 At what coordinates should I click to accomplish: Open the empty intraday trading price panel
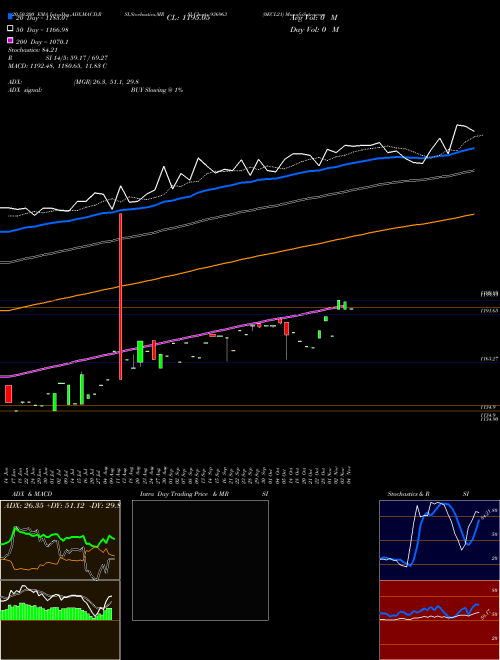(x=200, y=560)
